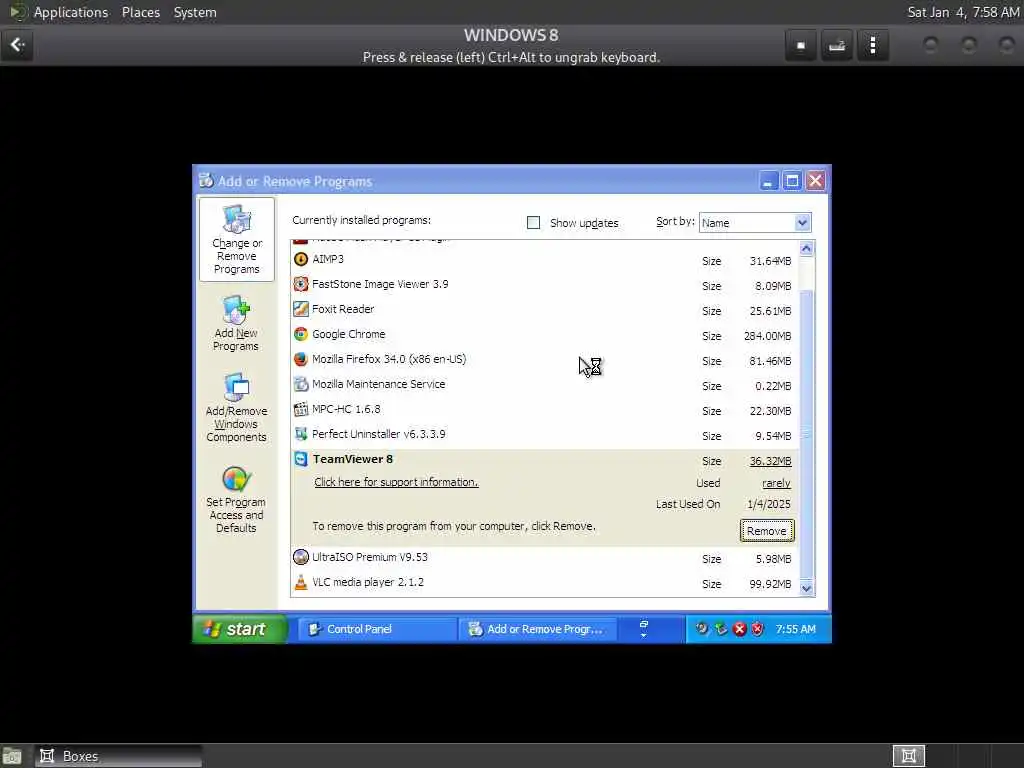Open Add/Remove Windows Components

(x=236, y=408)
